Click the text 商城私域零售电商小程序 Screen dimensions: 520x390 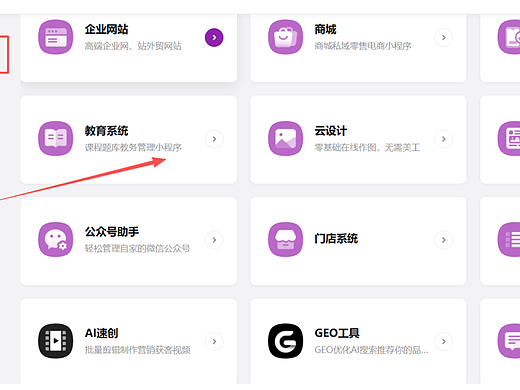point(363,46)
